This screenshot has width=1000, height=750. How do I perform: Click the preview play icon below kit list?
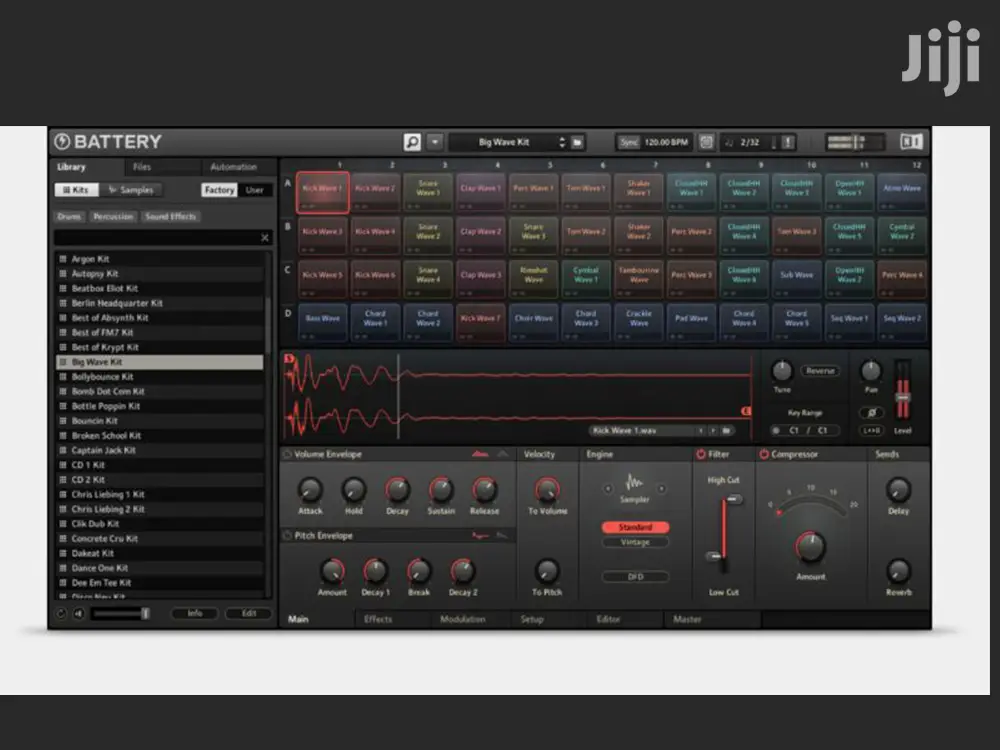tap(61, 614)
